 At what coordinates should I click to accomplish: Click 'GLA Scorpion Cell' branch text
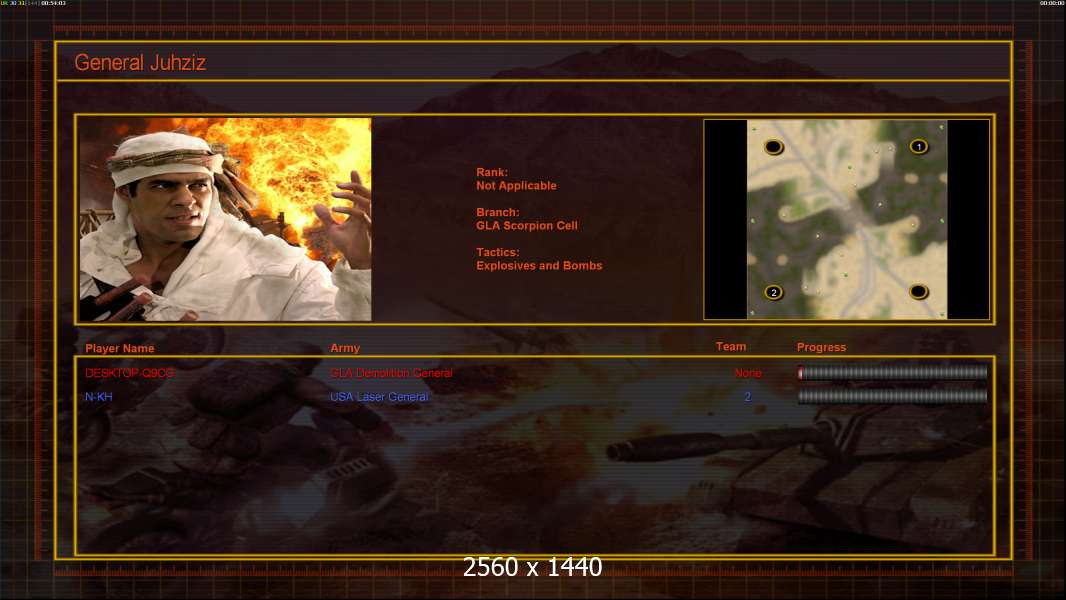[527, 226]
